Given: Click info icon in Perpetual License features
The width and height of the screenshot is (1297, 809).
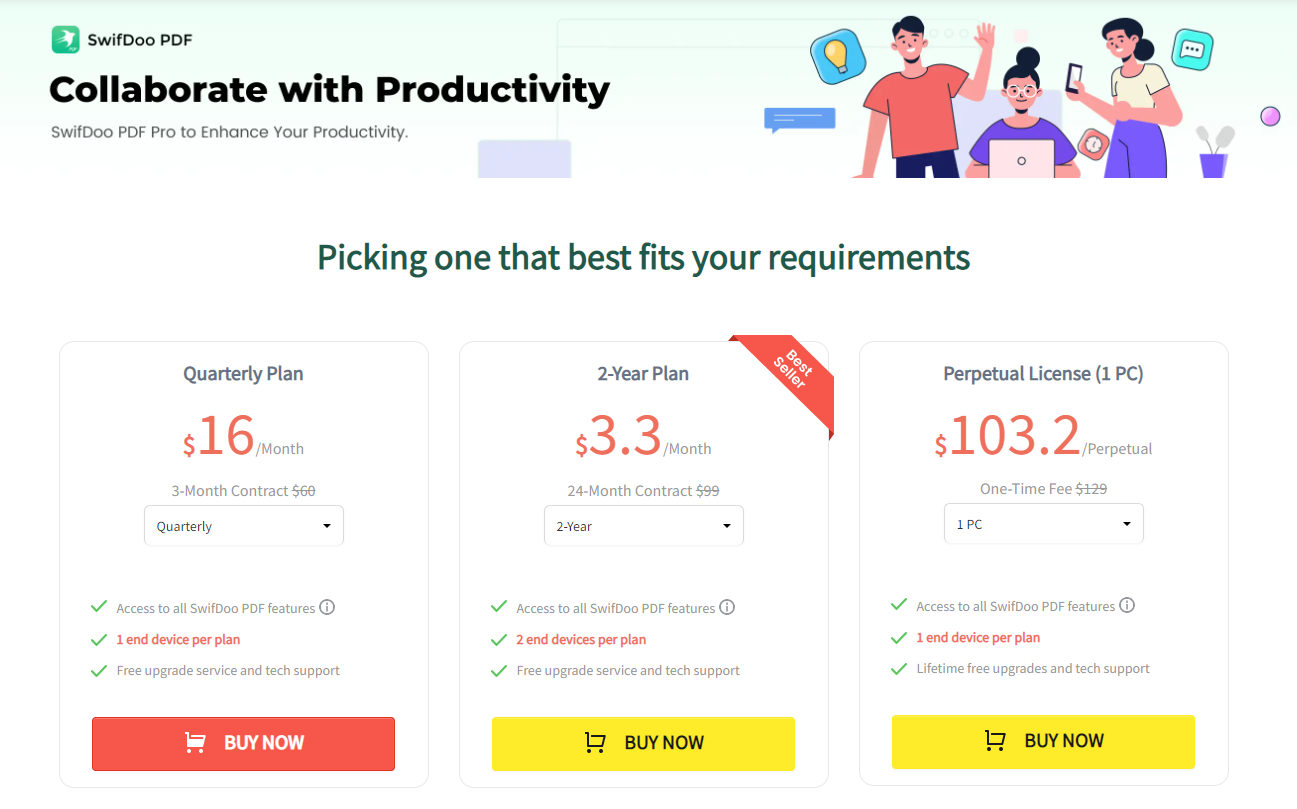Looking at the screenshot, I should pos(1127,605).
